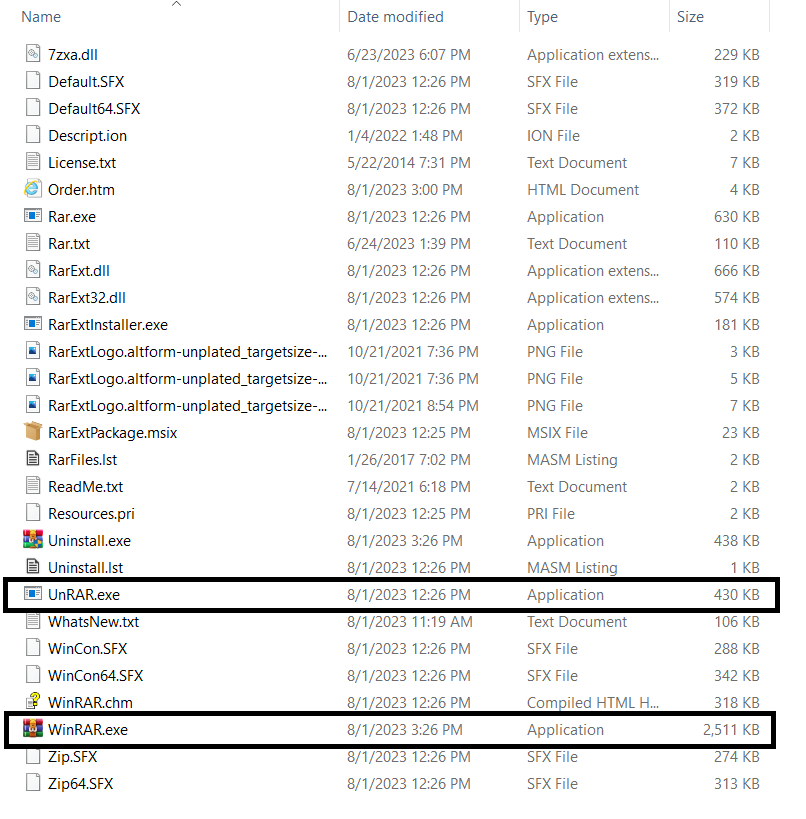Click the Resources.pri file icon
Screen dimensions: 806x819
tap(33, 513)
